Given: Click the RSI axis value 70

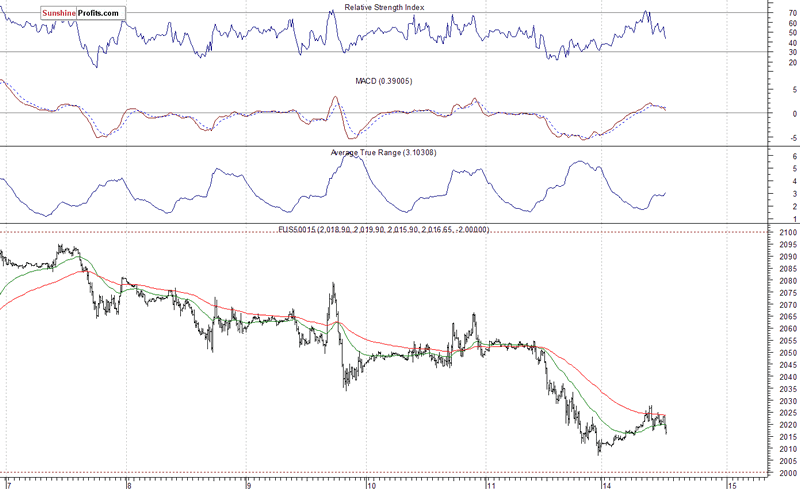Looking at the screenshot, I should click(792, 13).
